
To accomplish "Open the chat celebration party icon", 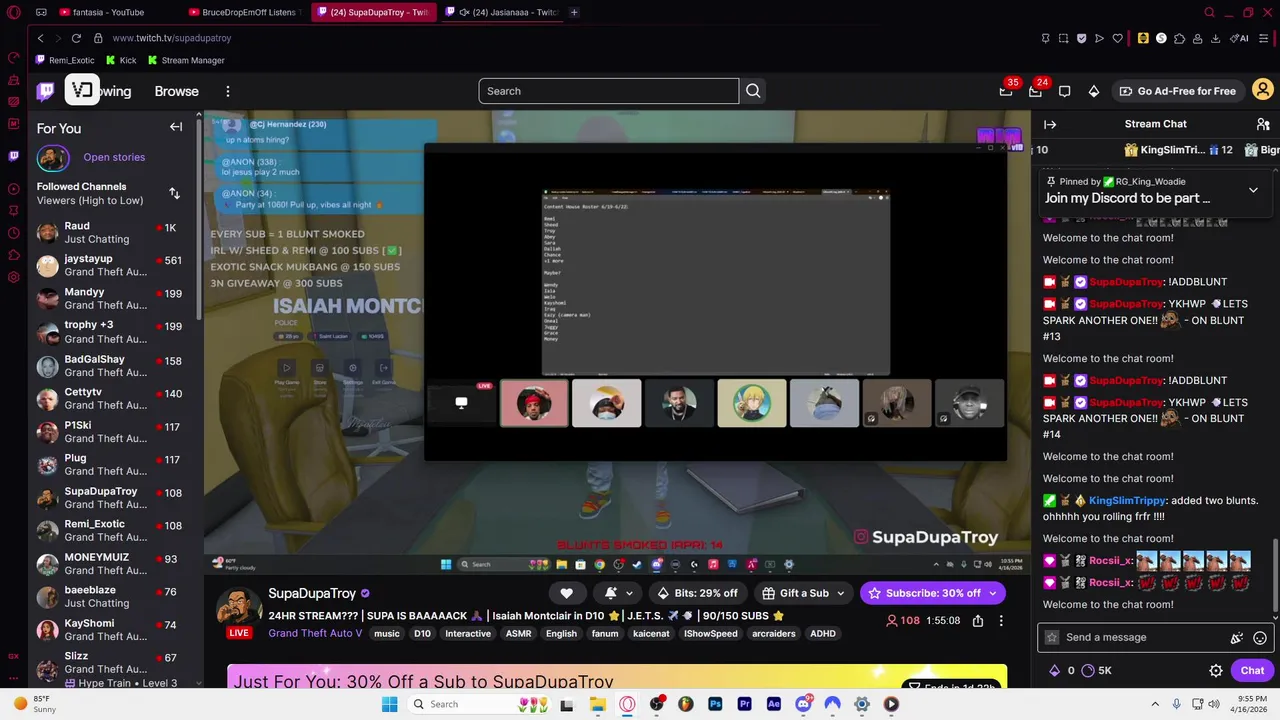I will click(1237, 638).
